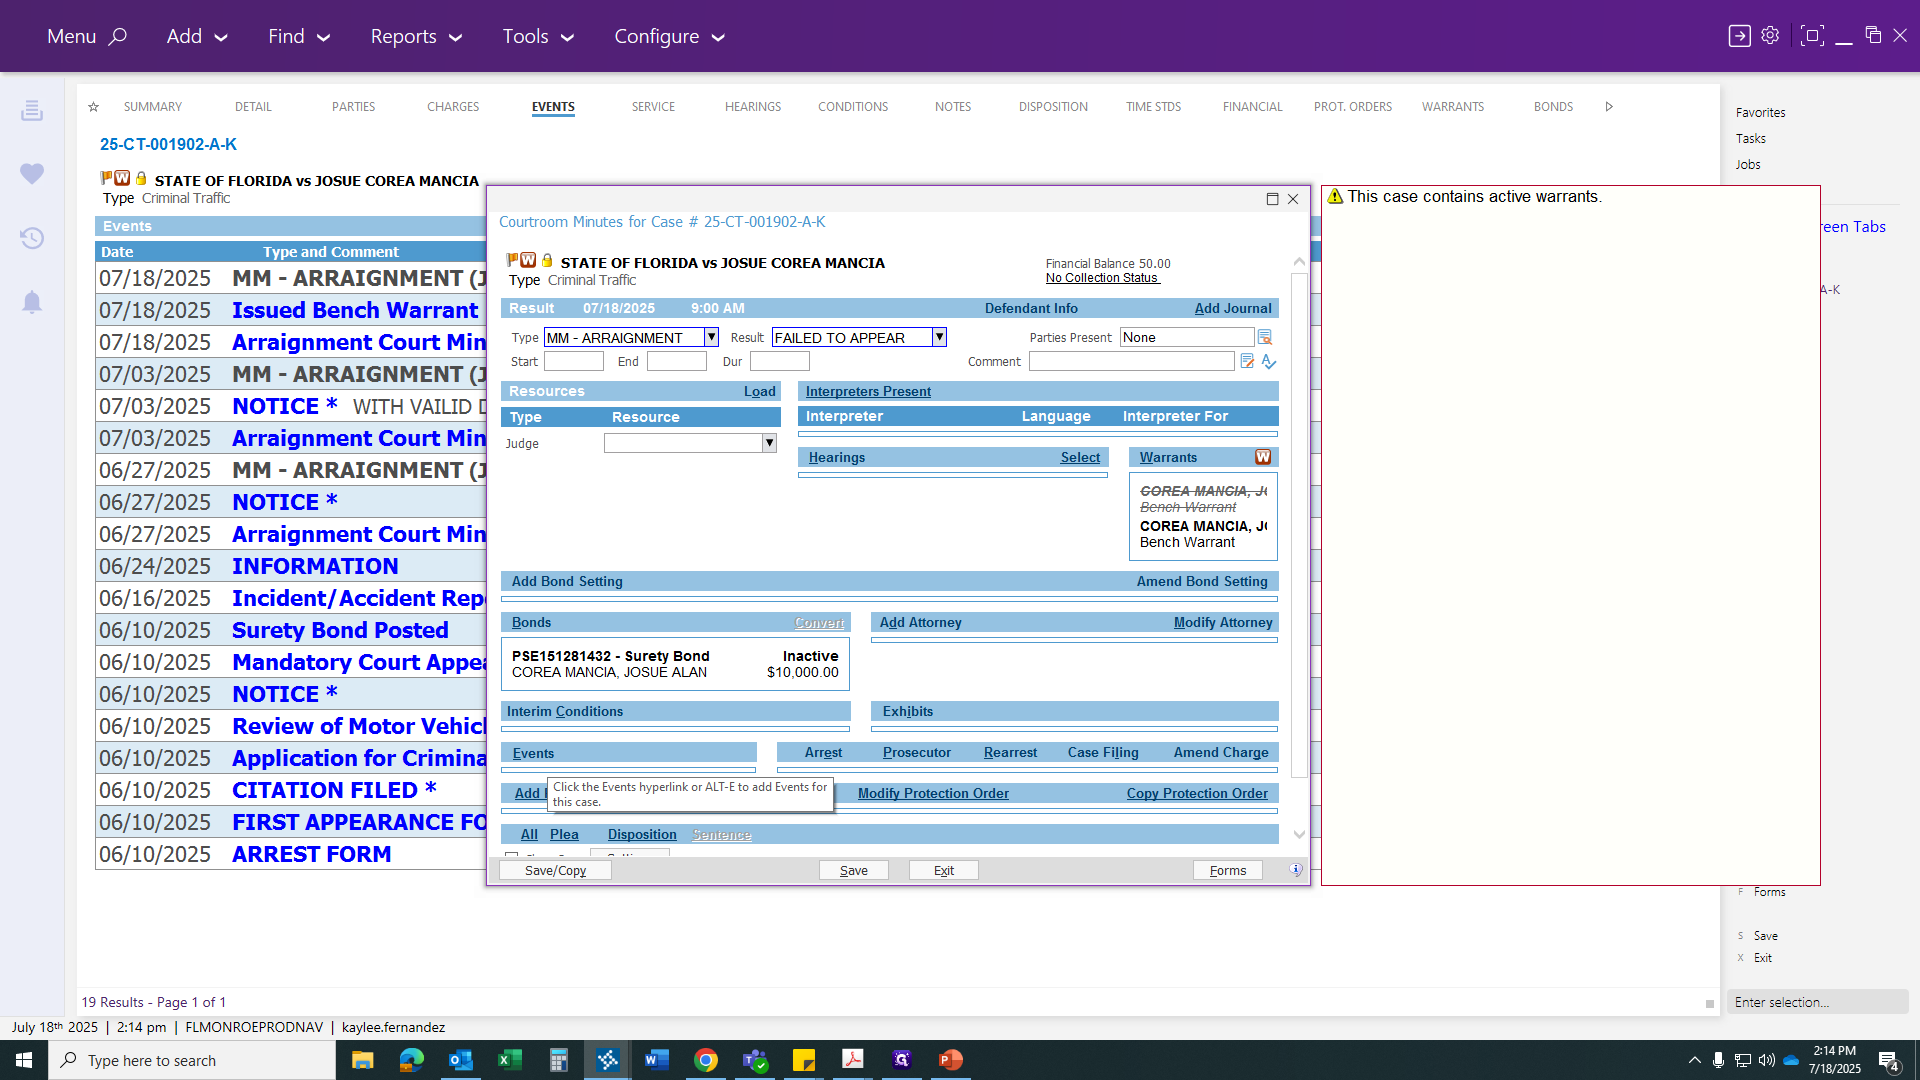
Task: Click the Parties Present lookup icon
Action: click(x=1265, y=337)
